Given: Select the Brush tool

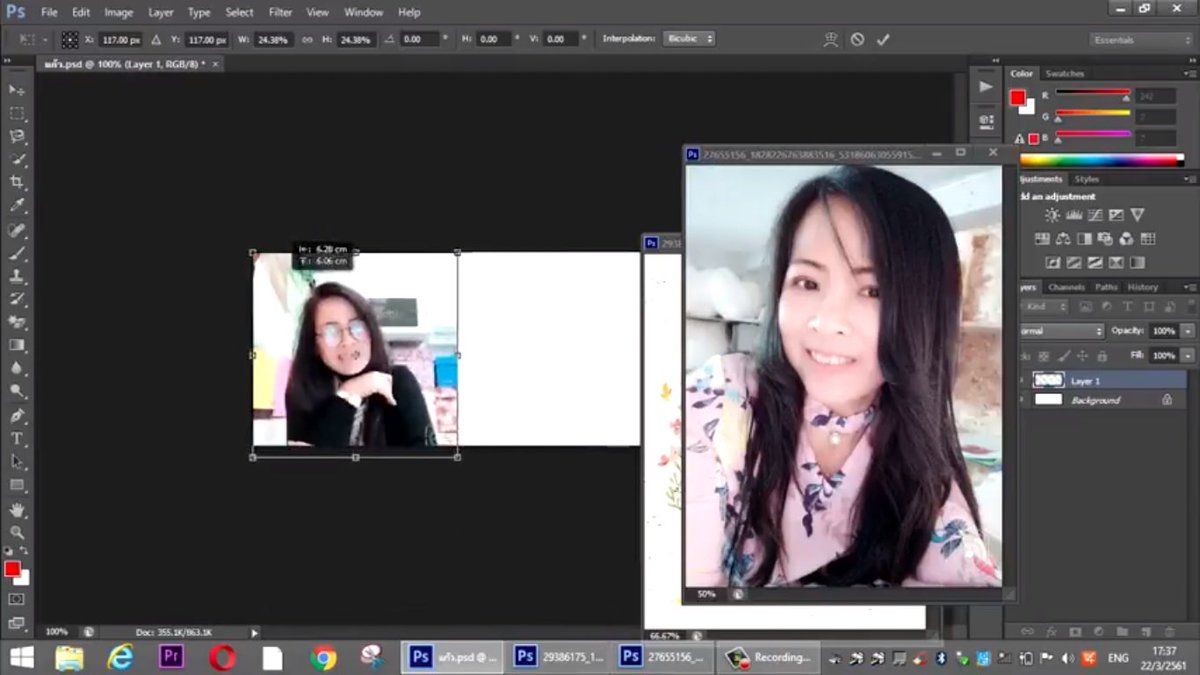Looking at the screenshot, I should click(17, 252).
